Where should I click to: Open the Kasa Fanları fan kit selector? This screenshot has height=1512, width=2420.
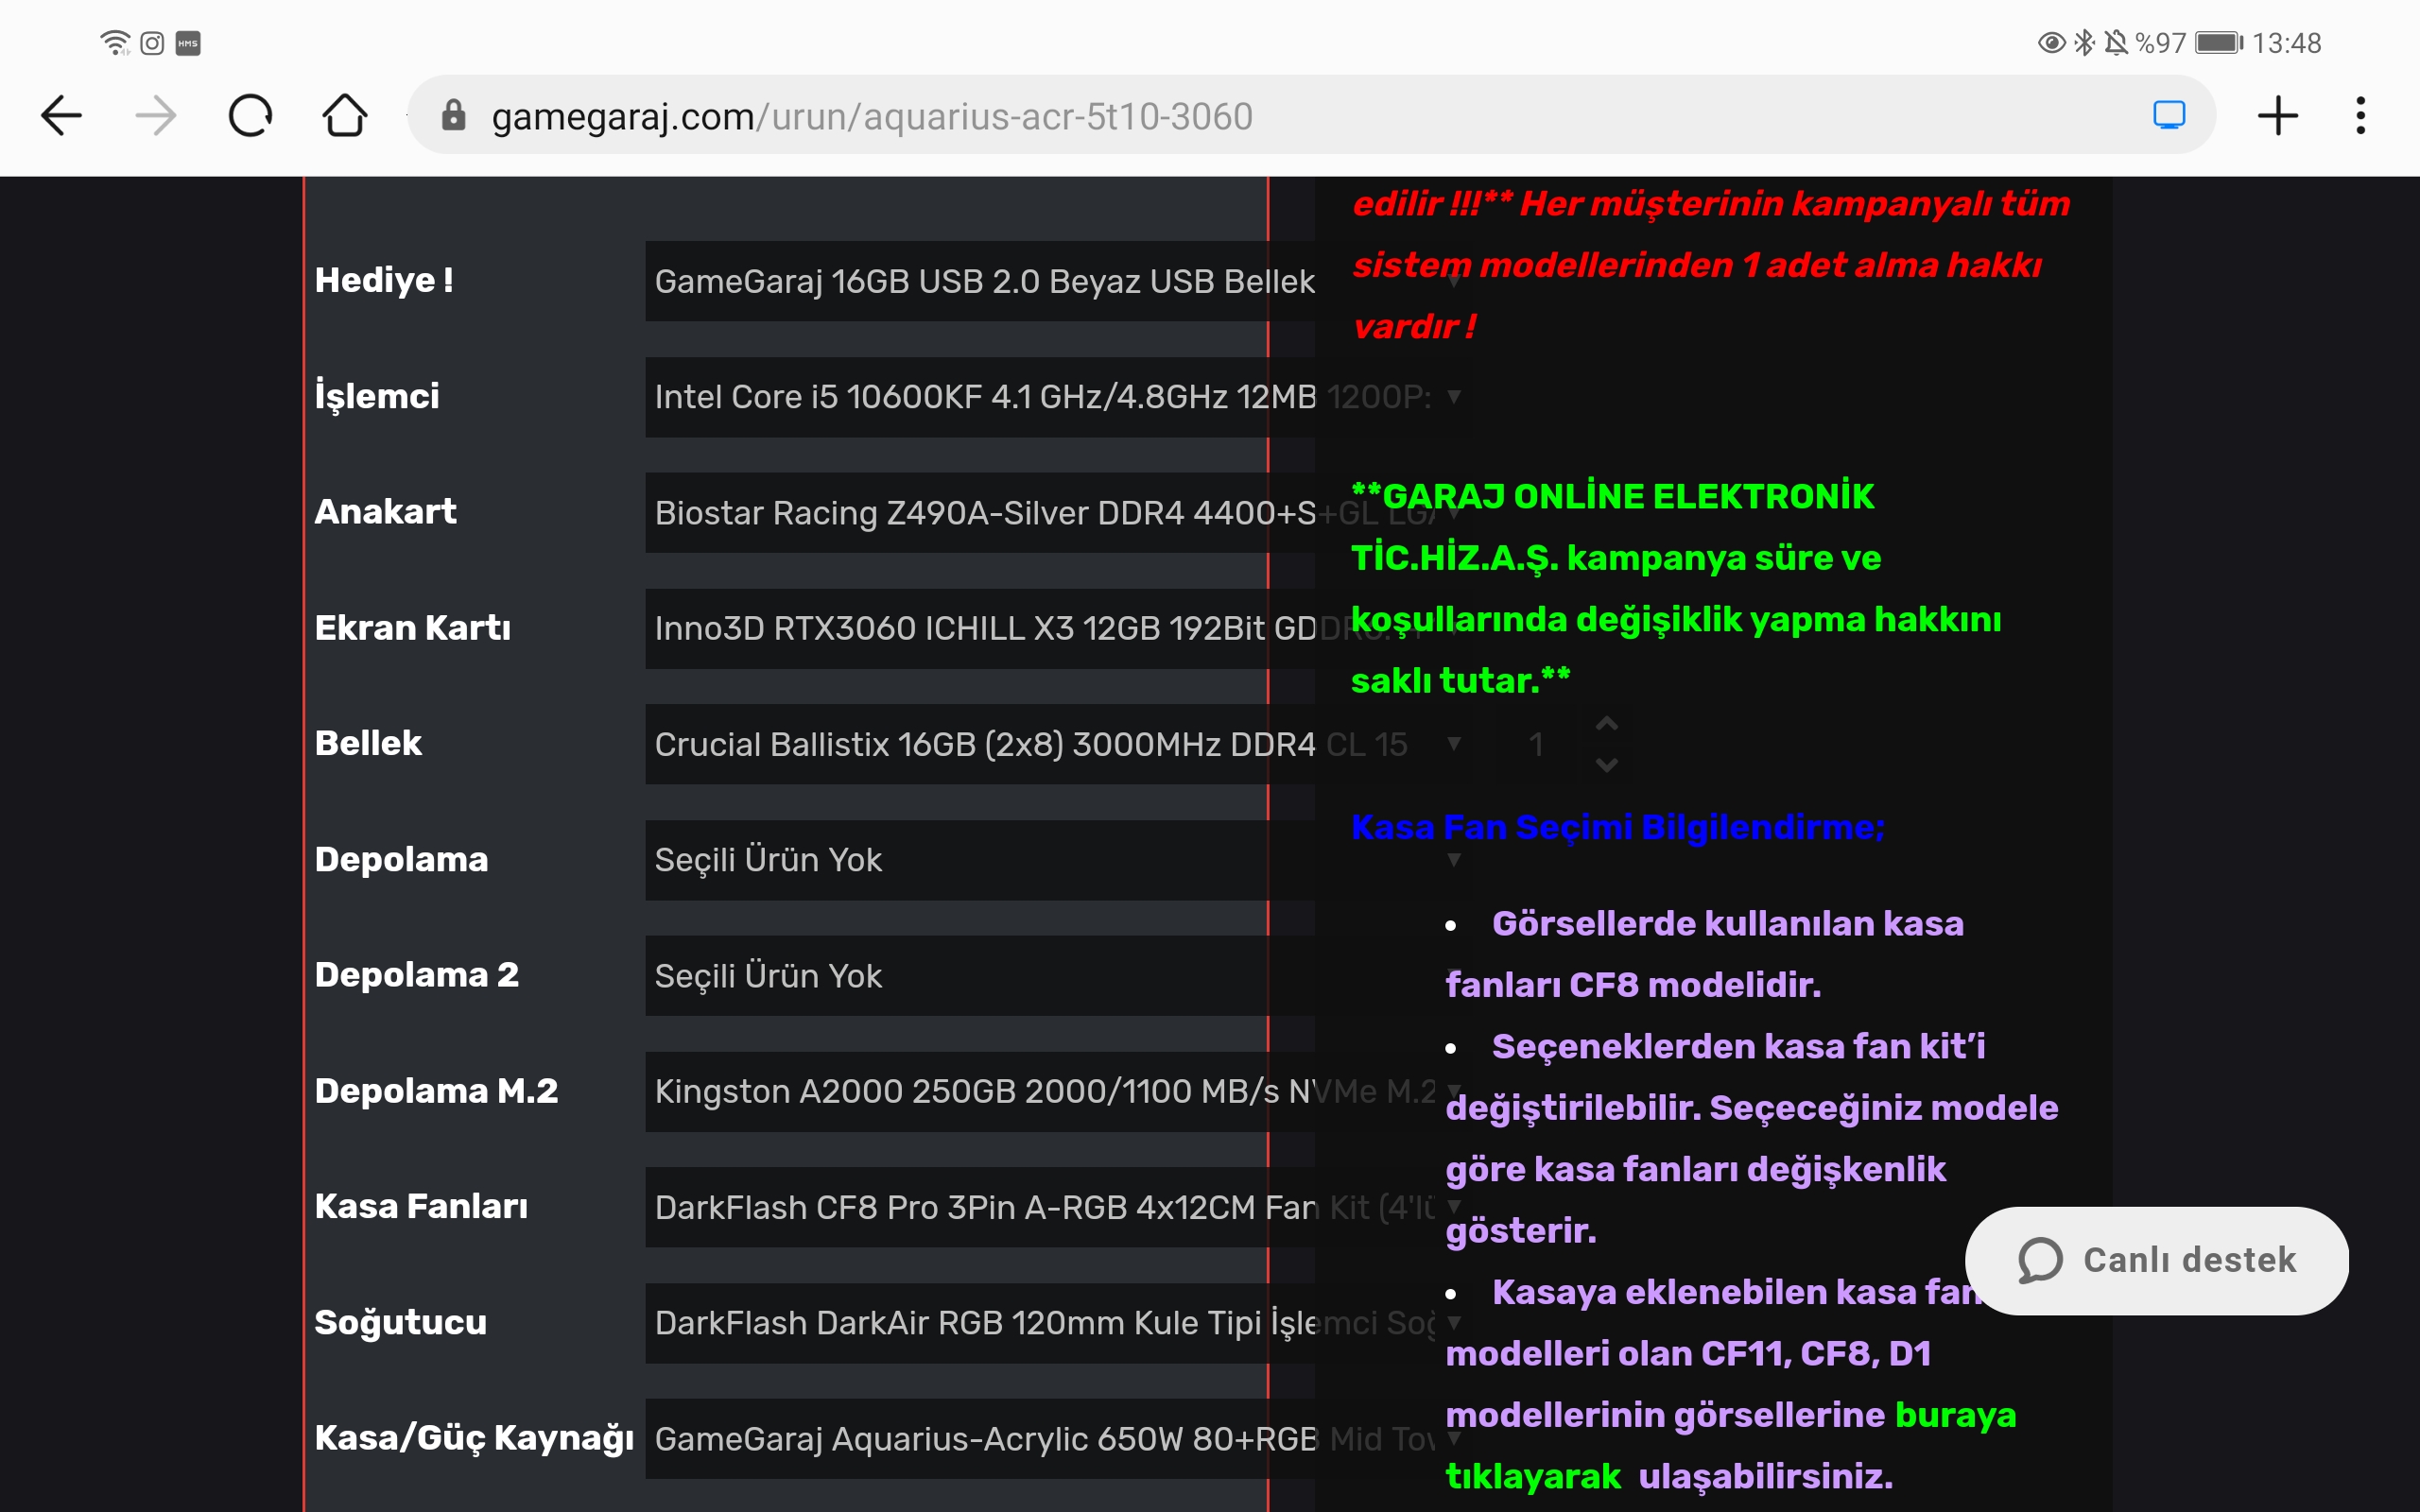tap(980, 1207)
